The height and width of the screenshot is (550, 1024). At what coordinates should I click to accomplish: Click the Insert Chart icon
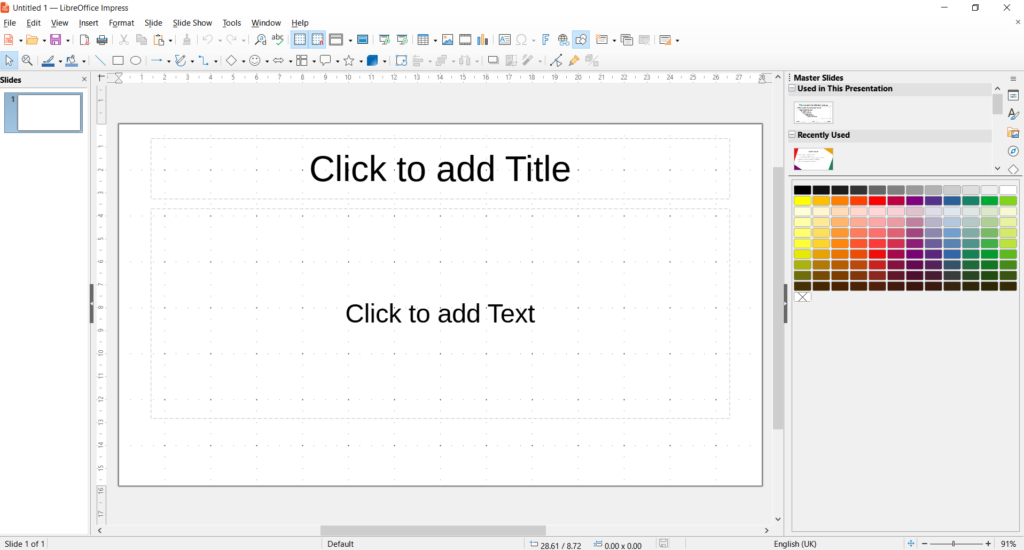[483, 40]
